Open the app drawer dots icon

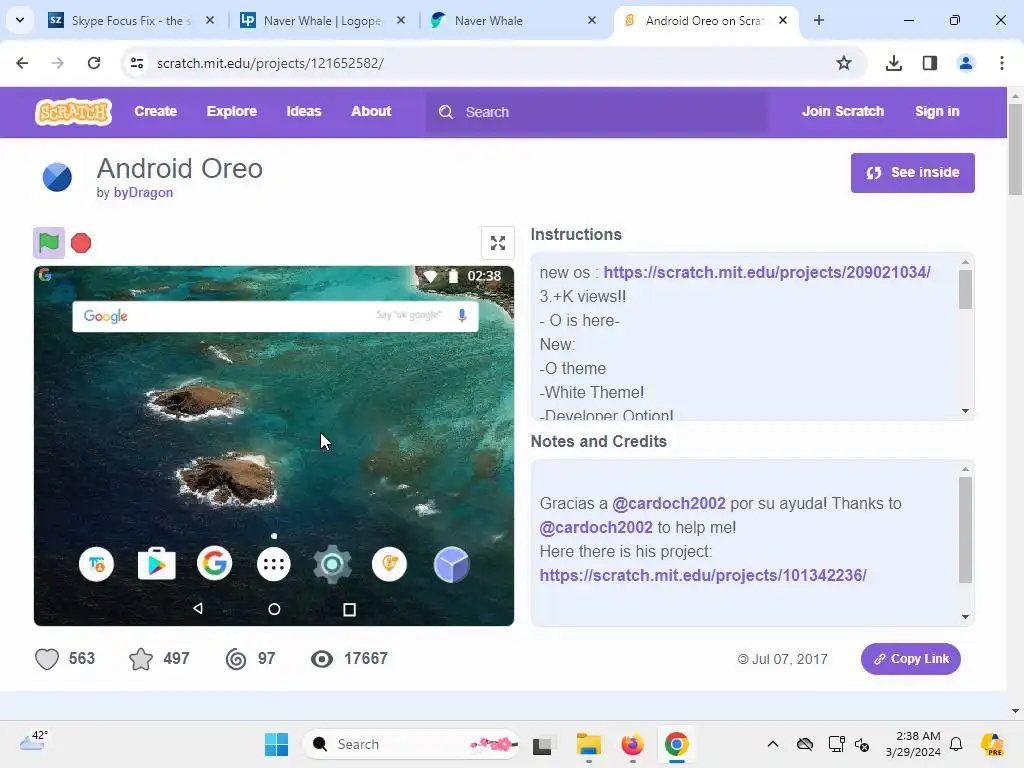point(274,564)
